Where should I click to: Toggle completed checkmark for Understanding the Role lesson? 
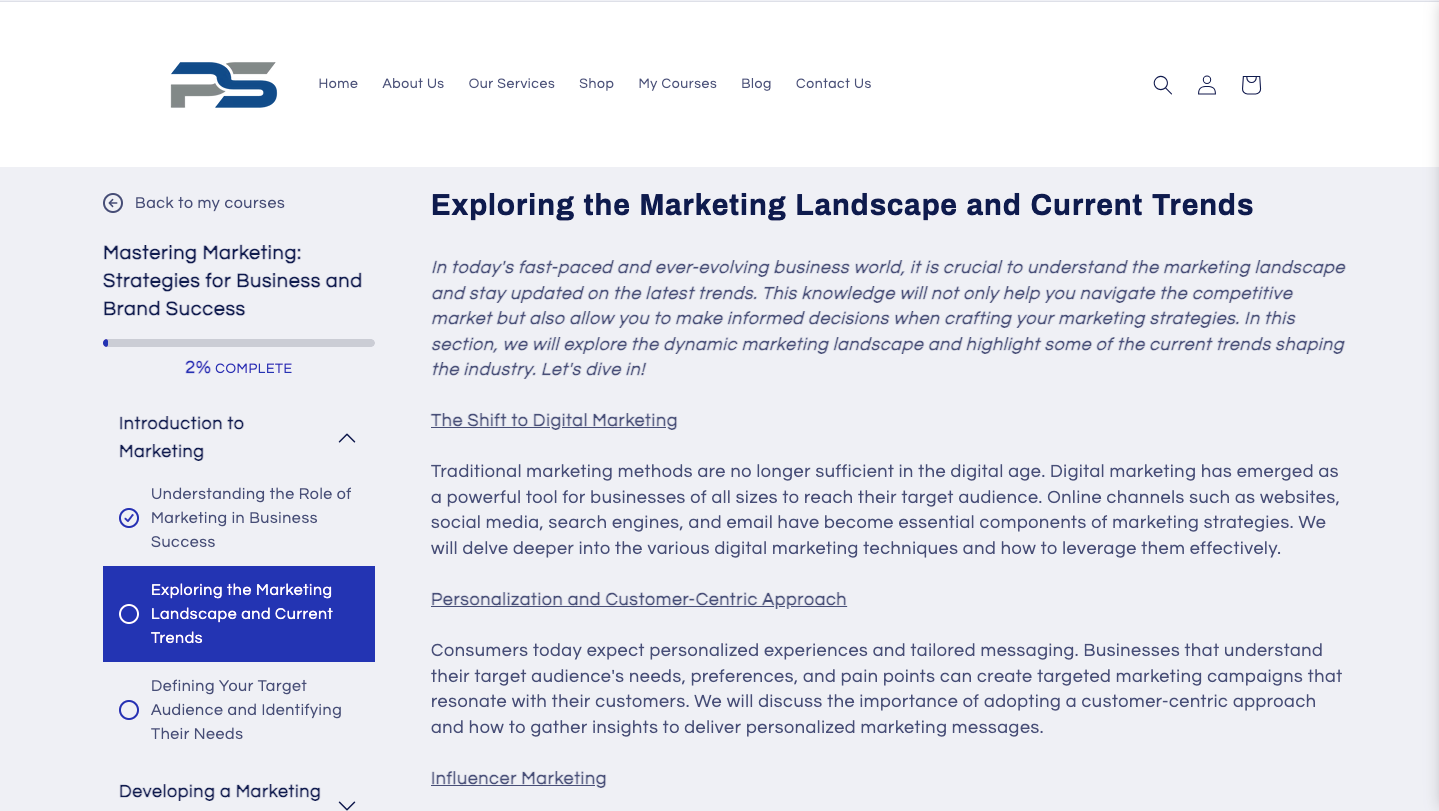tap(129, 518)
